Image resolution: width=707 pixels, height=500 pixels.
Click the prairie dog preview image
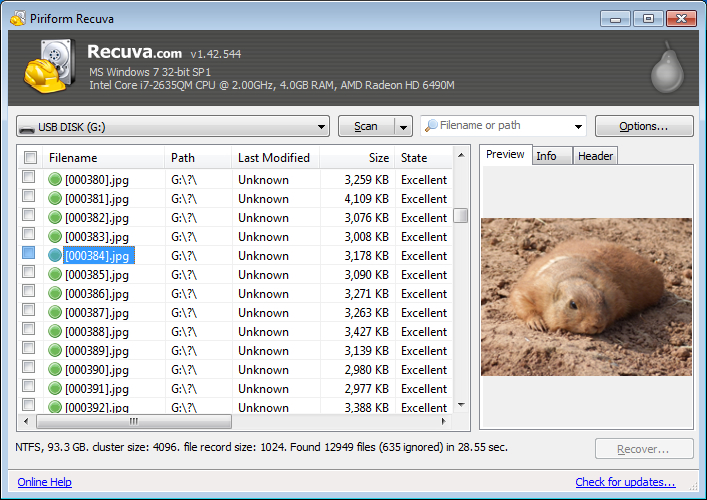click(586, 296)
